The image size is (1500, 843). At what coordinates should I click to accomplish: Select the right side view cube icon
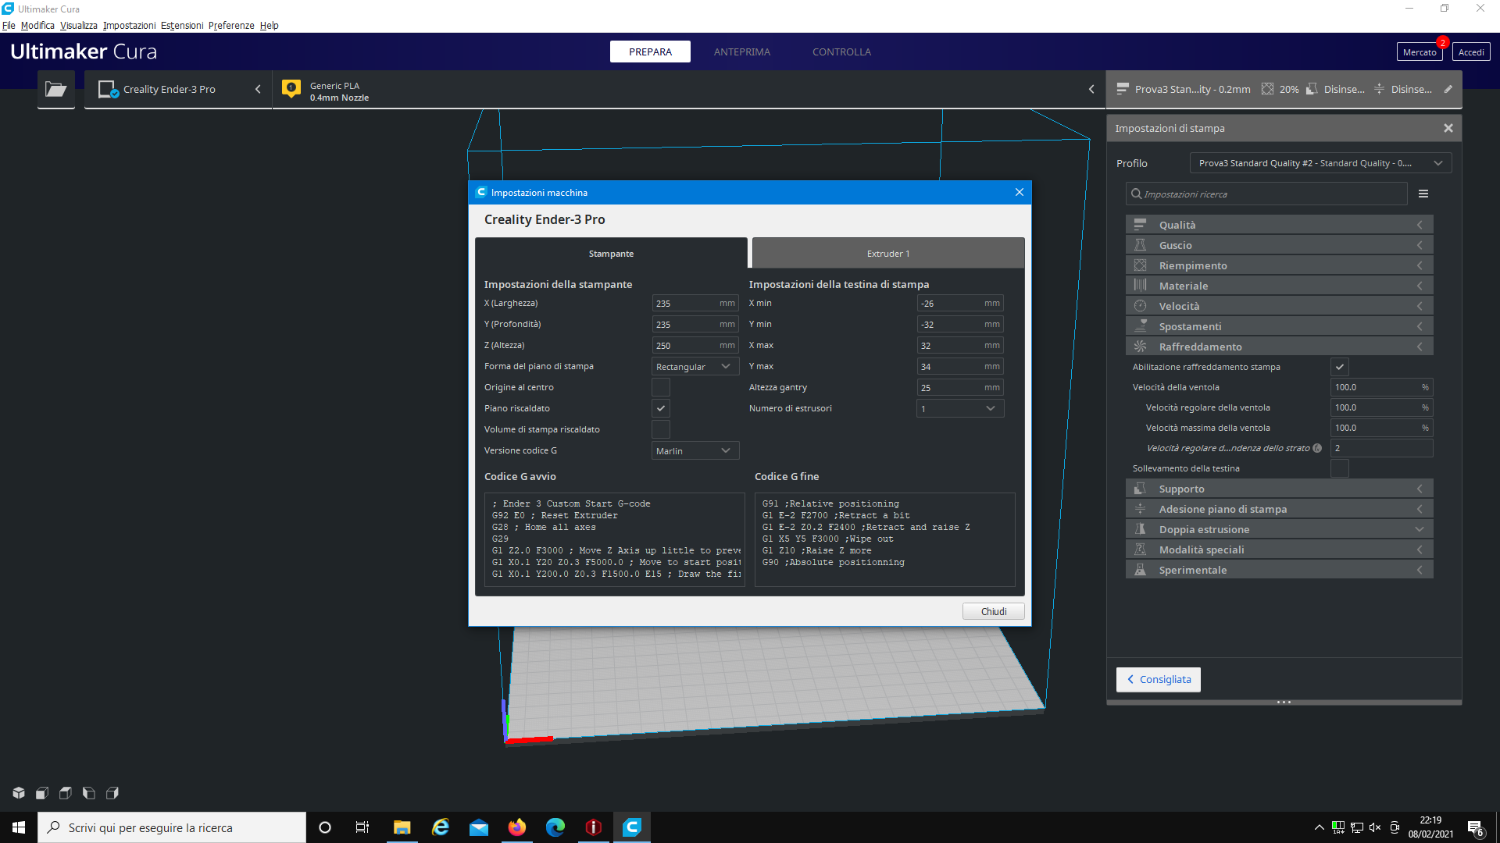point(112,793)
